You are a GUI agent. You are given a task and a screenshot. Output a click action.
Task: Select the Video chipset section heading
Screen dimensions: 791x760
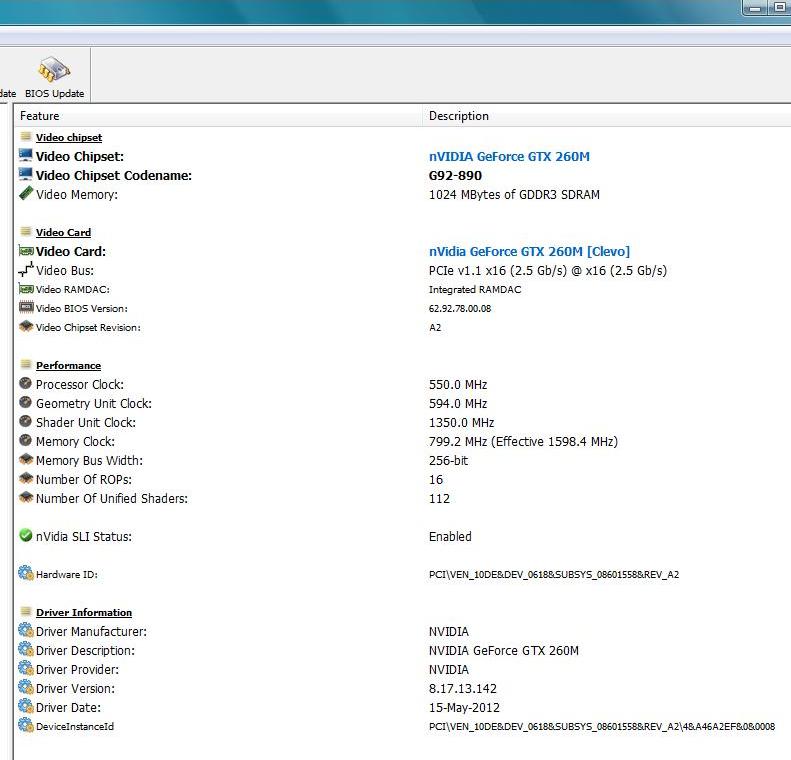coord(69,138)
